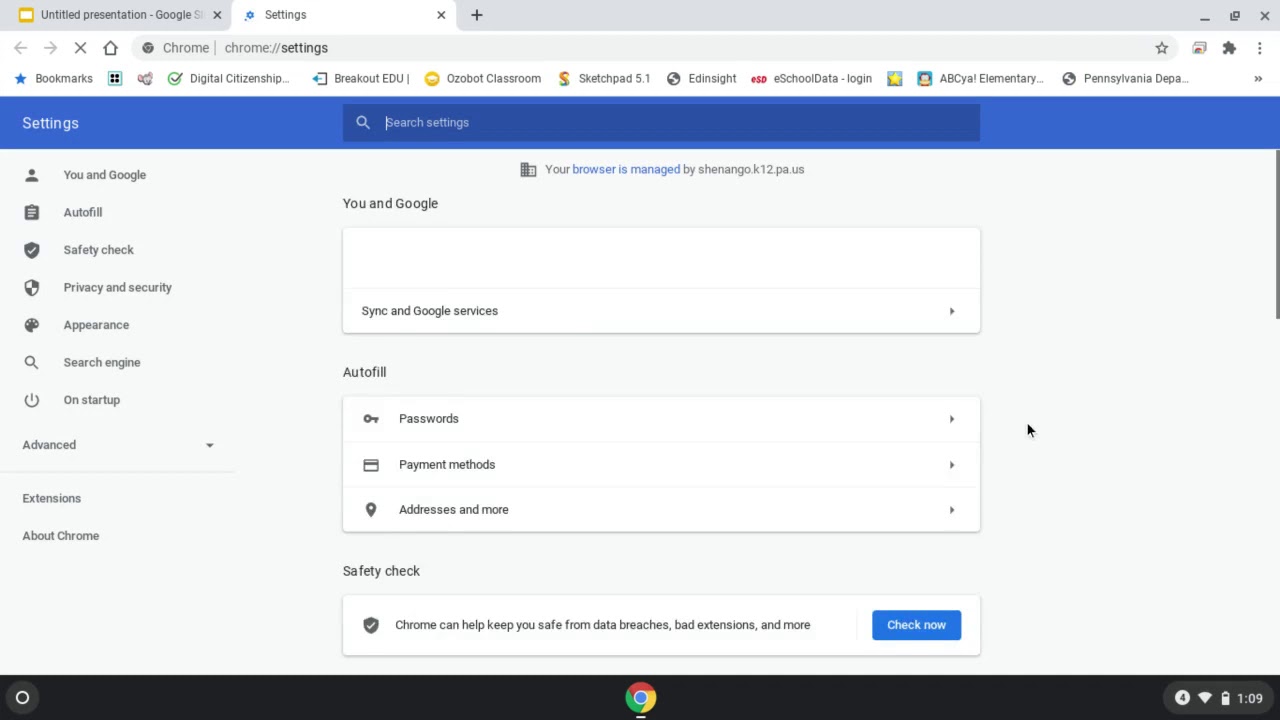Bookmark this page with the star icon

click(1162, 48)
